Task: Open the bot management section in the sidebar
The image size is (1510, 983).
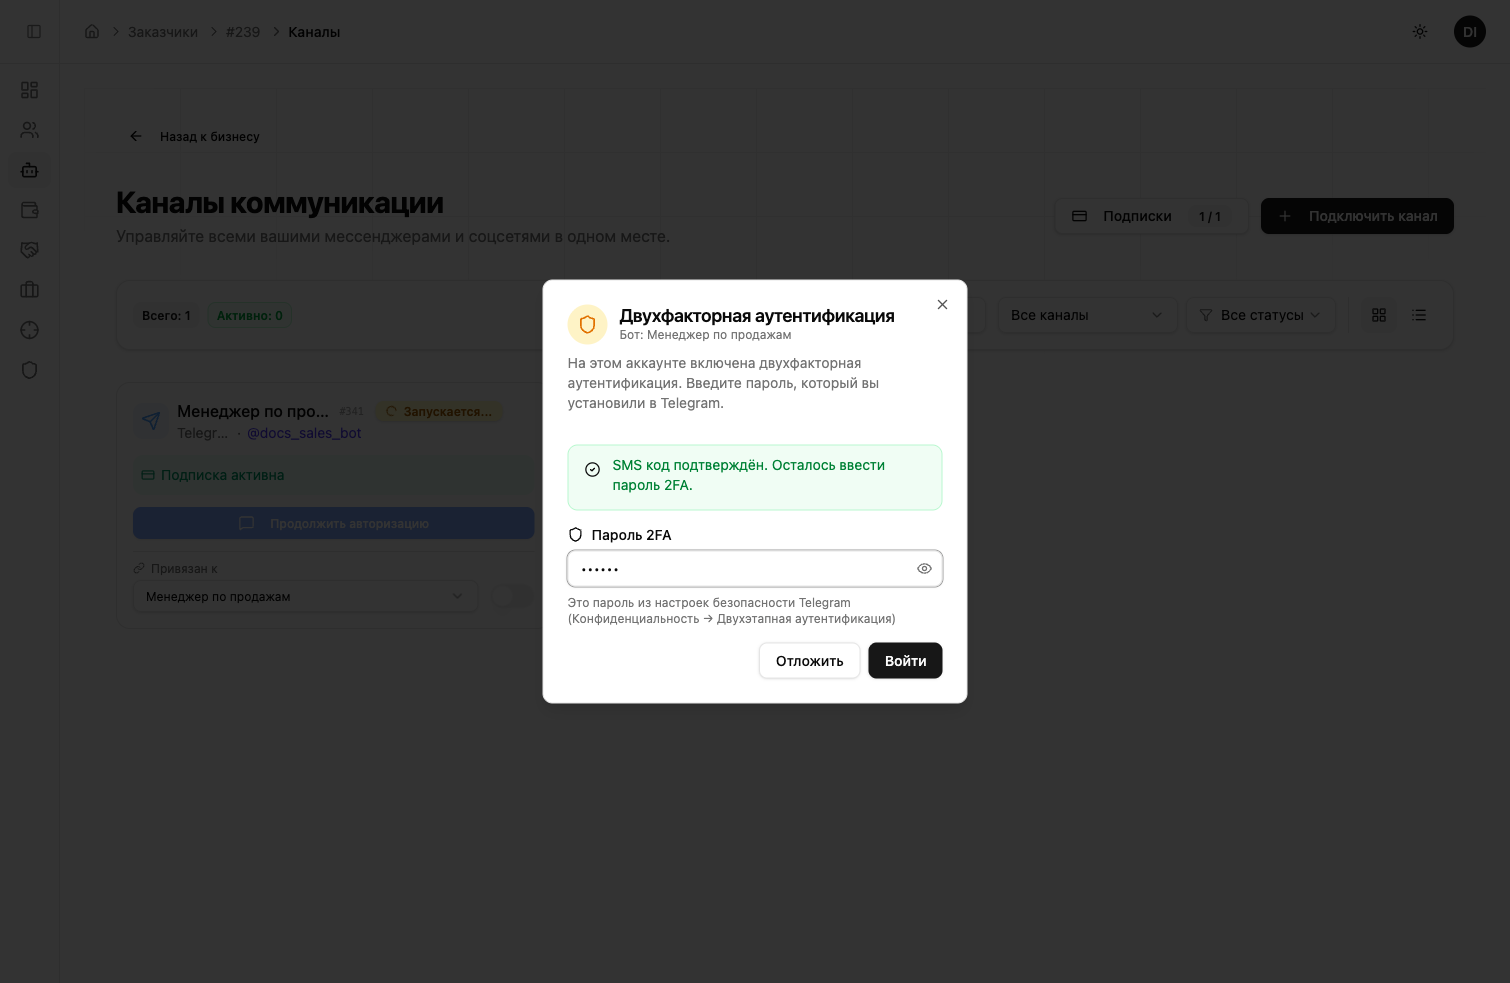Action: (29, 170)
